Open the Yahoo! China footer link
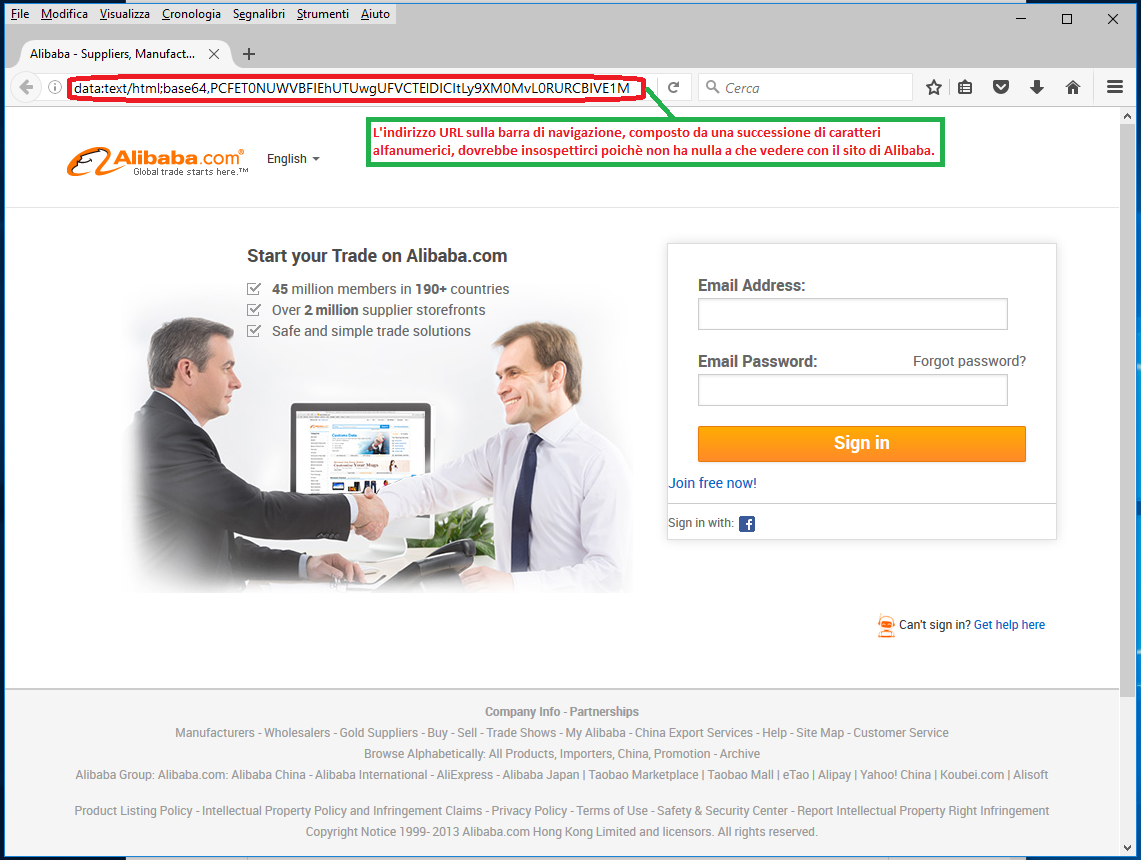The image size is (1141, 860). [895, 775]
